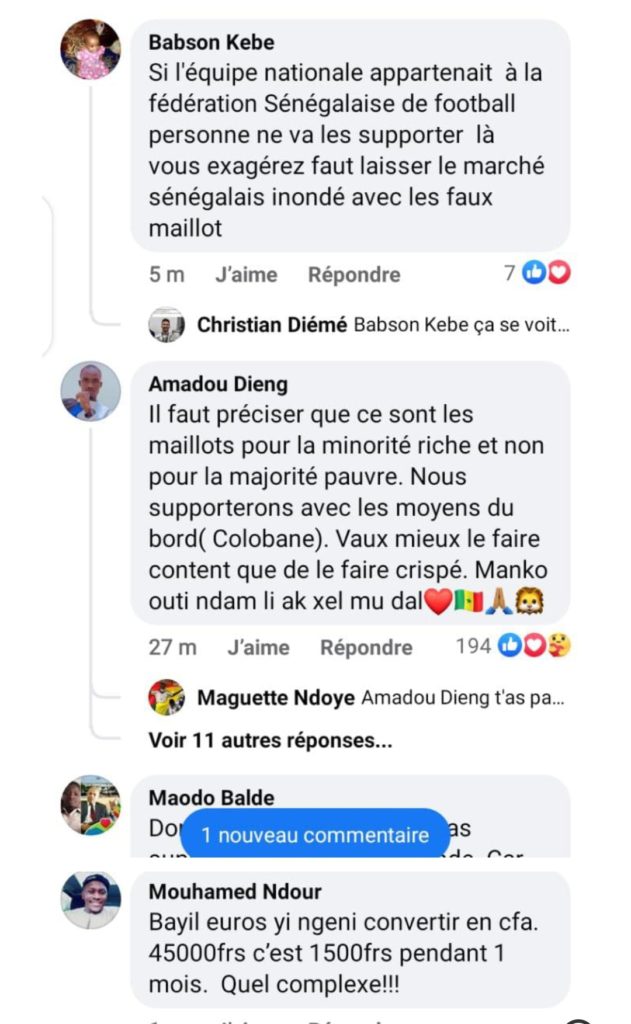Expand Voir 11 autres réponses
Viewport: 631px width, 1024px height.
pos(270,741)
